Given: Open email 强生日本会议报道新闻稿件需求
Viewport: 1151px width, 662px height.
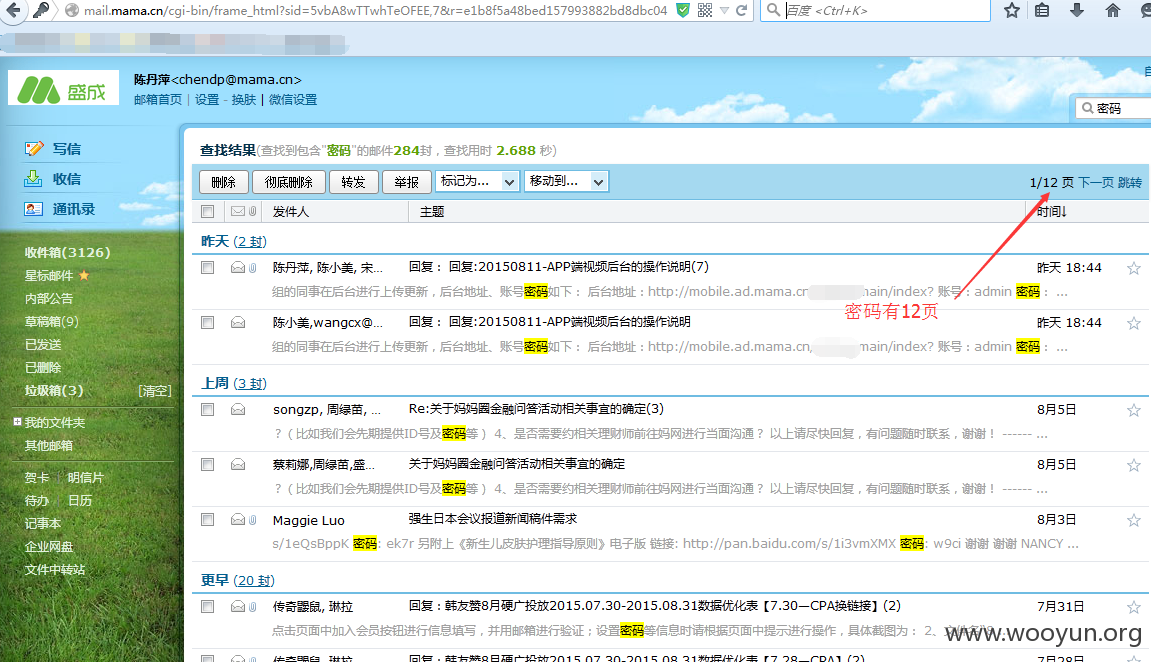Looking at the screenshot, I should pos(493,519).
